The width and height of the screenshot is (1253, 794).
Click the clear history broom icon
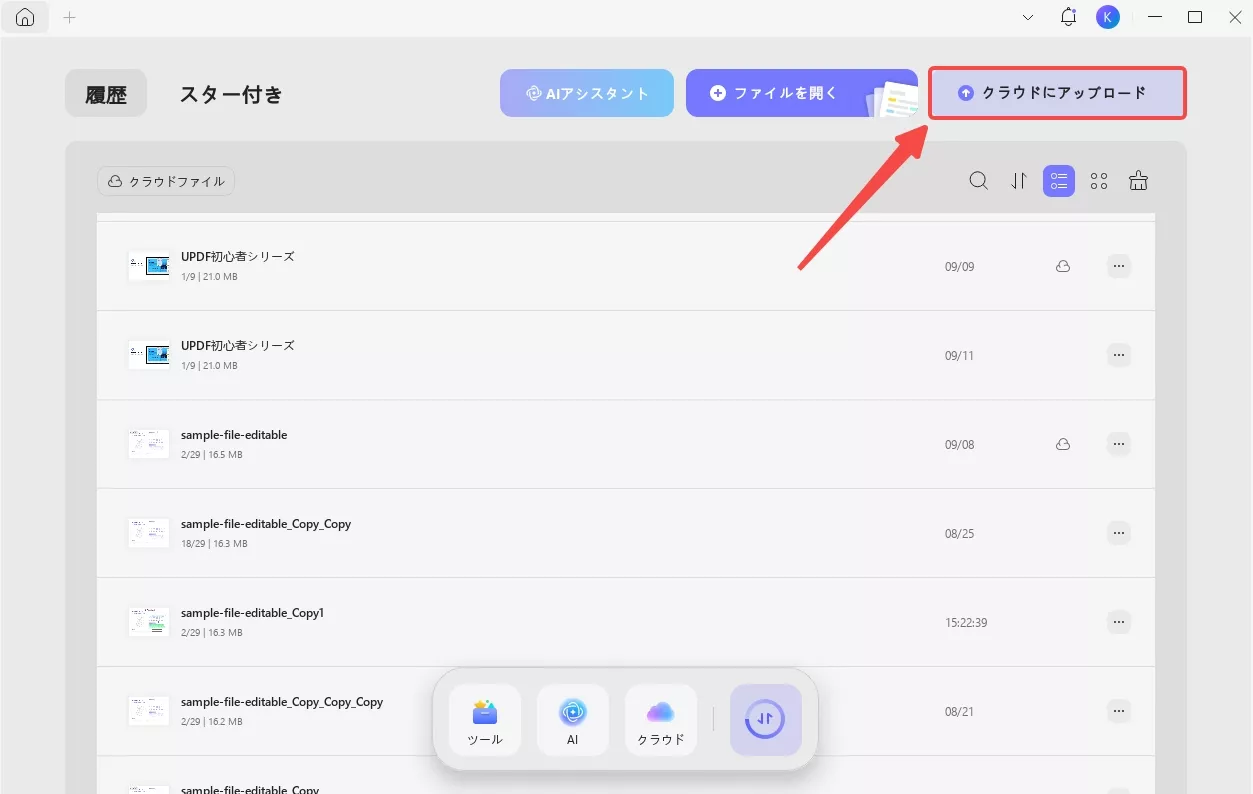(1138, 181)
